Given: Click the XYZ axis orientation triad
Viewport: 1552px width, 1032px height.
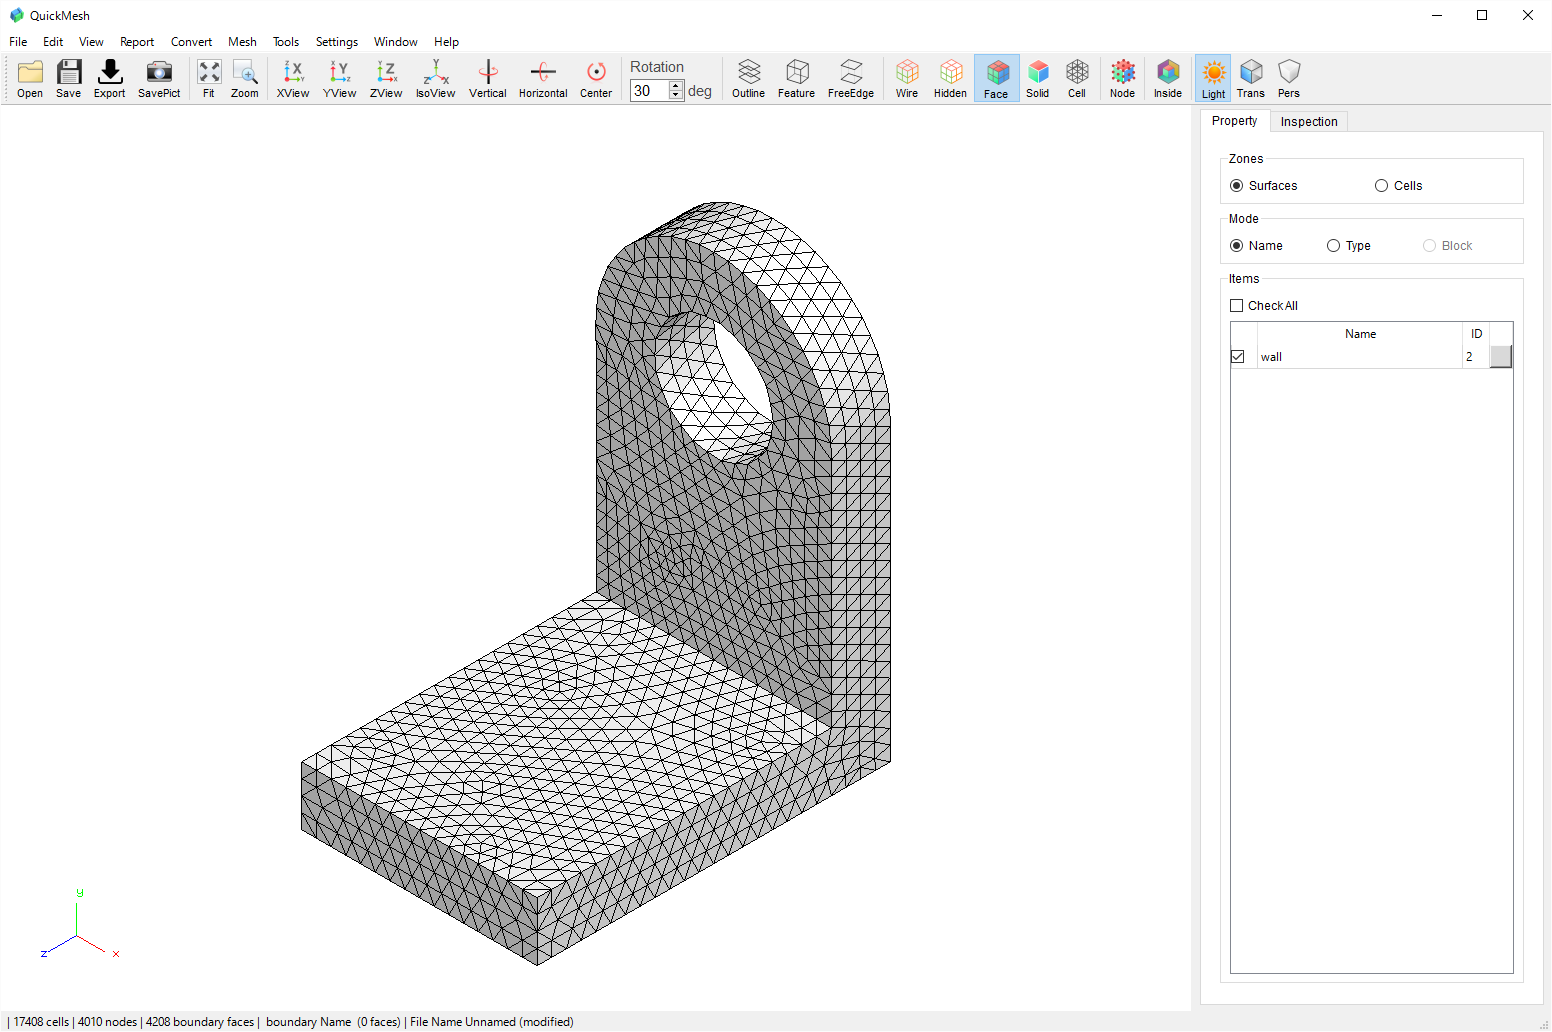Looking at the screenshot, I should tap(80, 924).
